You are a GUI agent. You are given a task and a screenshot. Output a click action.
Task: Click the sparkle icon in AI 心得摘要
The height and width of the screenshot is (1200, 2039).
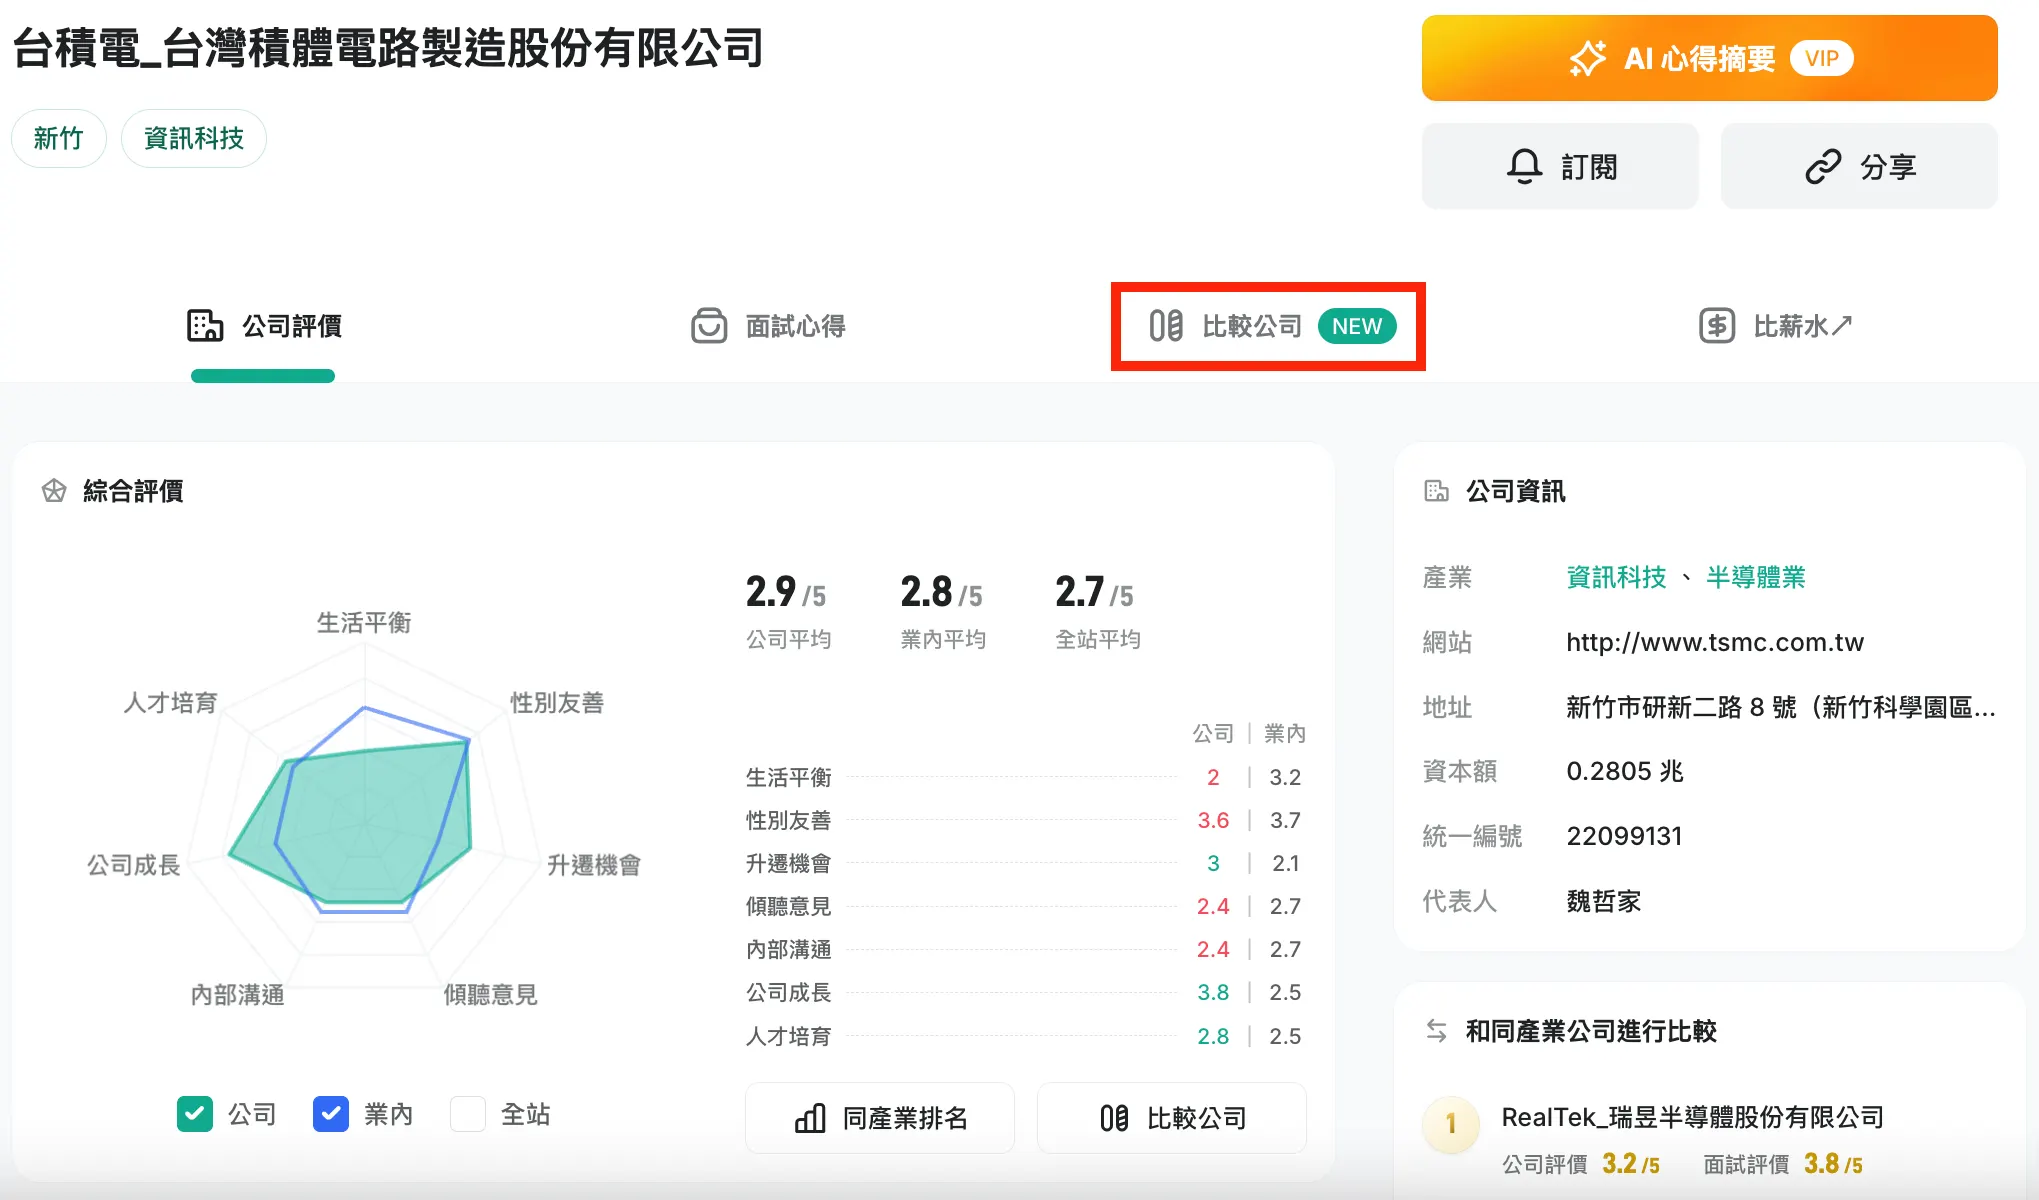tap(1587, 58)
